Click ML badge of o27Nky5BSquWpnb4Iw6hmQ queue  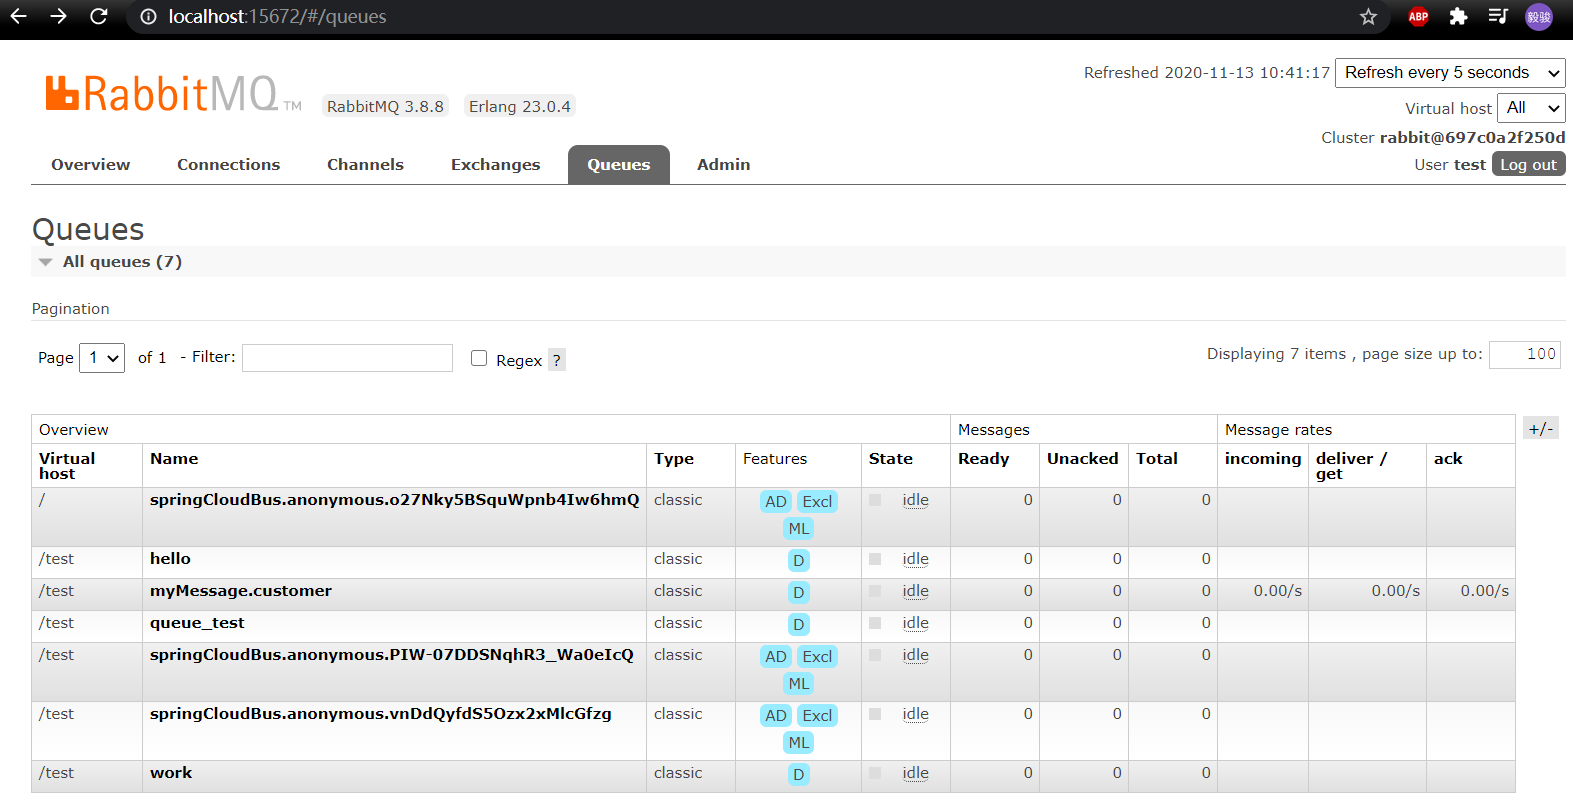click(798, 529)
